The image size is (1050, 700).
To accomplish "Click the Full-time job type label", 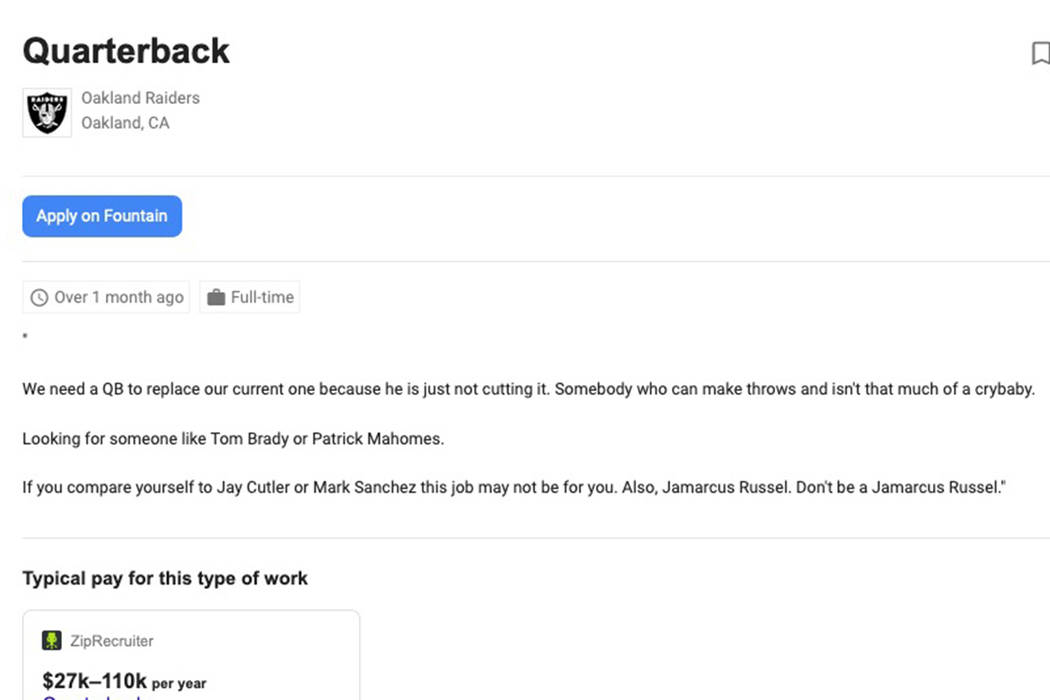I will tap(262, 297).
